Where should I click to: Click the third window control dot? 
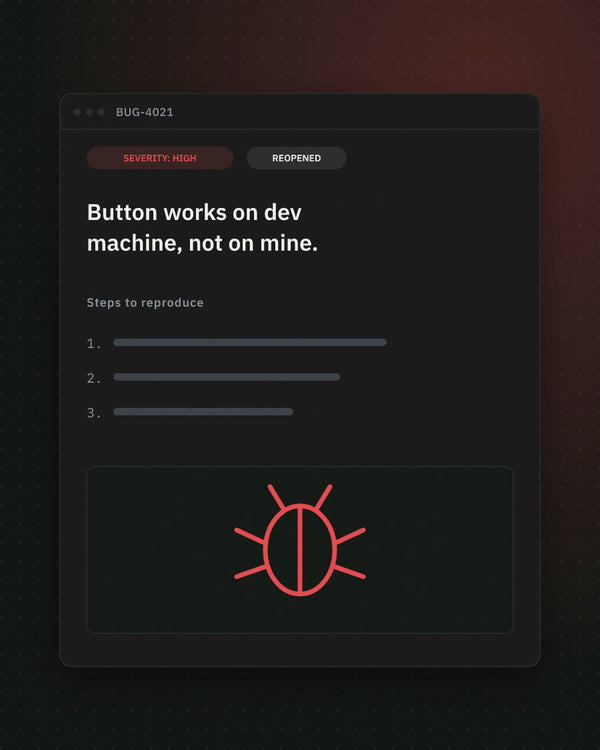click(101, 112)
